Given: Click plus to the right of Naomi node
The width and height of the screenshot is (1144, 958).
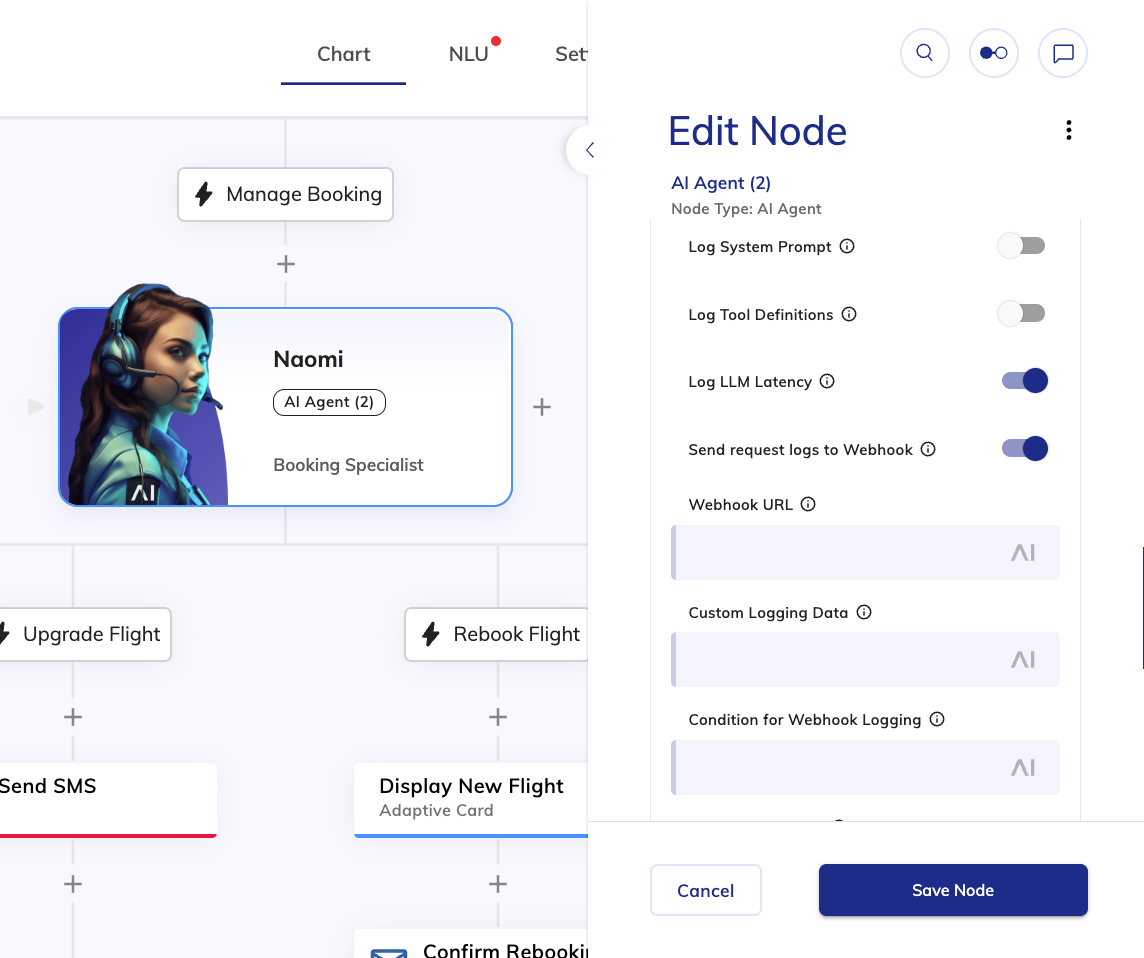Looking at the screenshot, I should click(x=542, y=407).
